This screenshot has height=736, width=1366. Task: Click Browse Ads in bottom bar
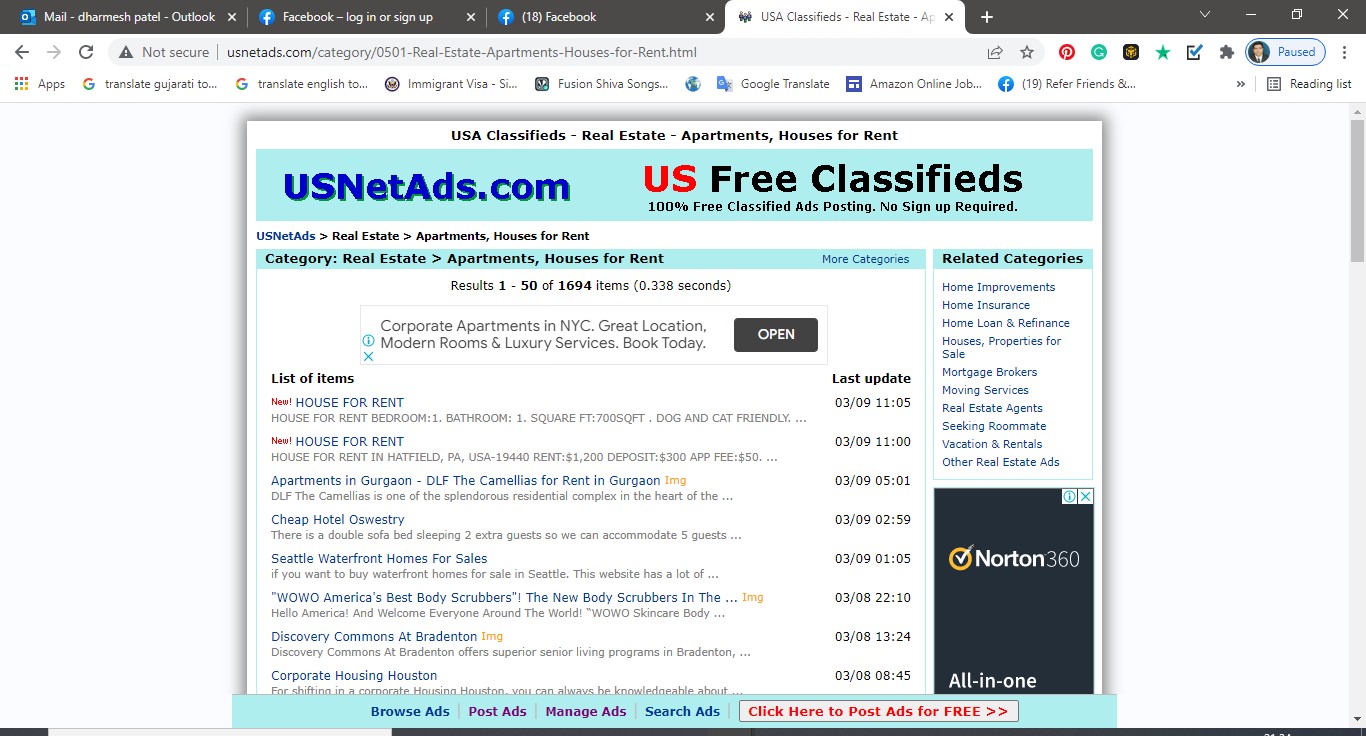pyautogui.click(x=410, y=711)
